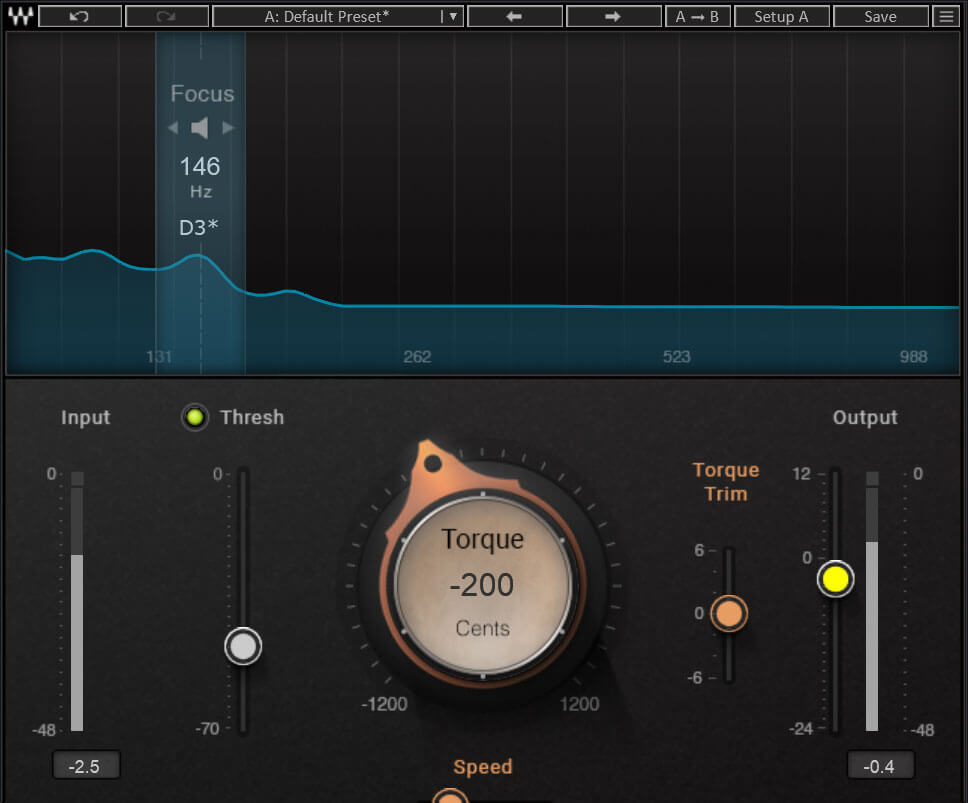Shift Focus up with the right triangle
Screen dimensions: 968x803
pos(228,128)
